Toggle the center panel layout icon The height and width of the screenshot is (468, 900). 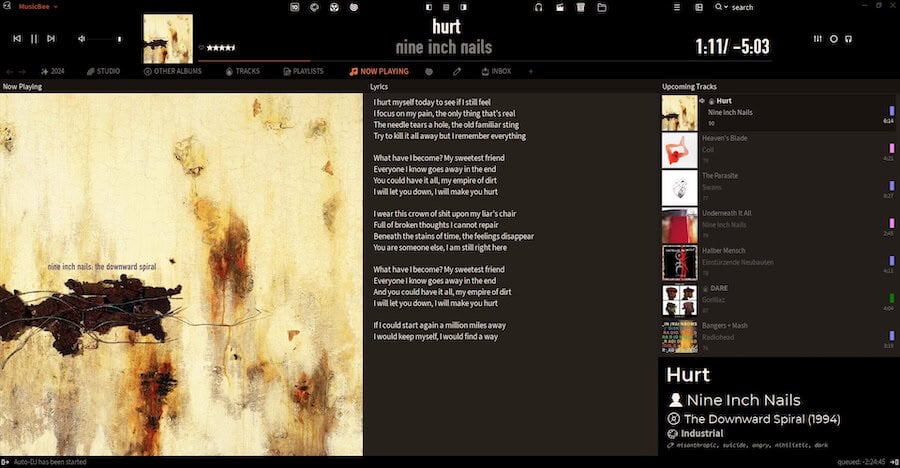[446, 7]
